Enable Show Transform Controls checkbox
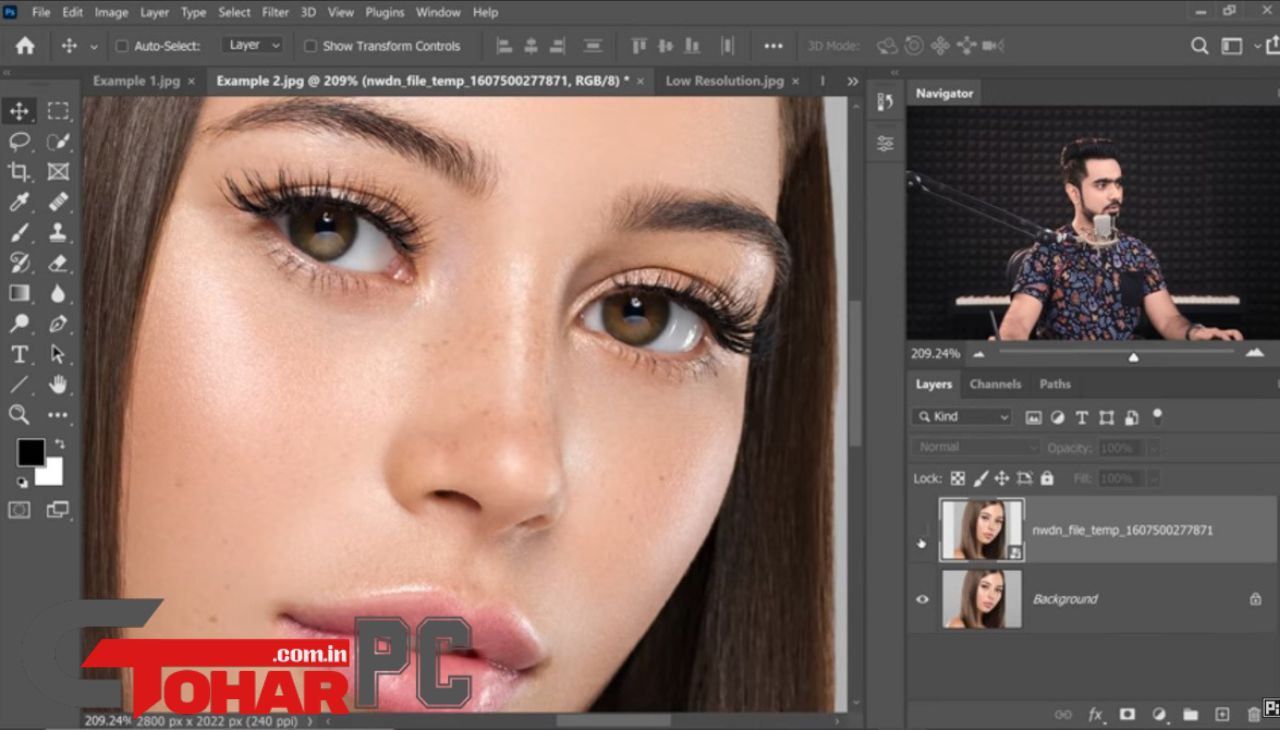Screen dimensions: 1280x730 pos(310,46)
